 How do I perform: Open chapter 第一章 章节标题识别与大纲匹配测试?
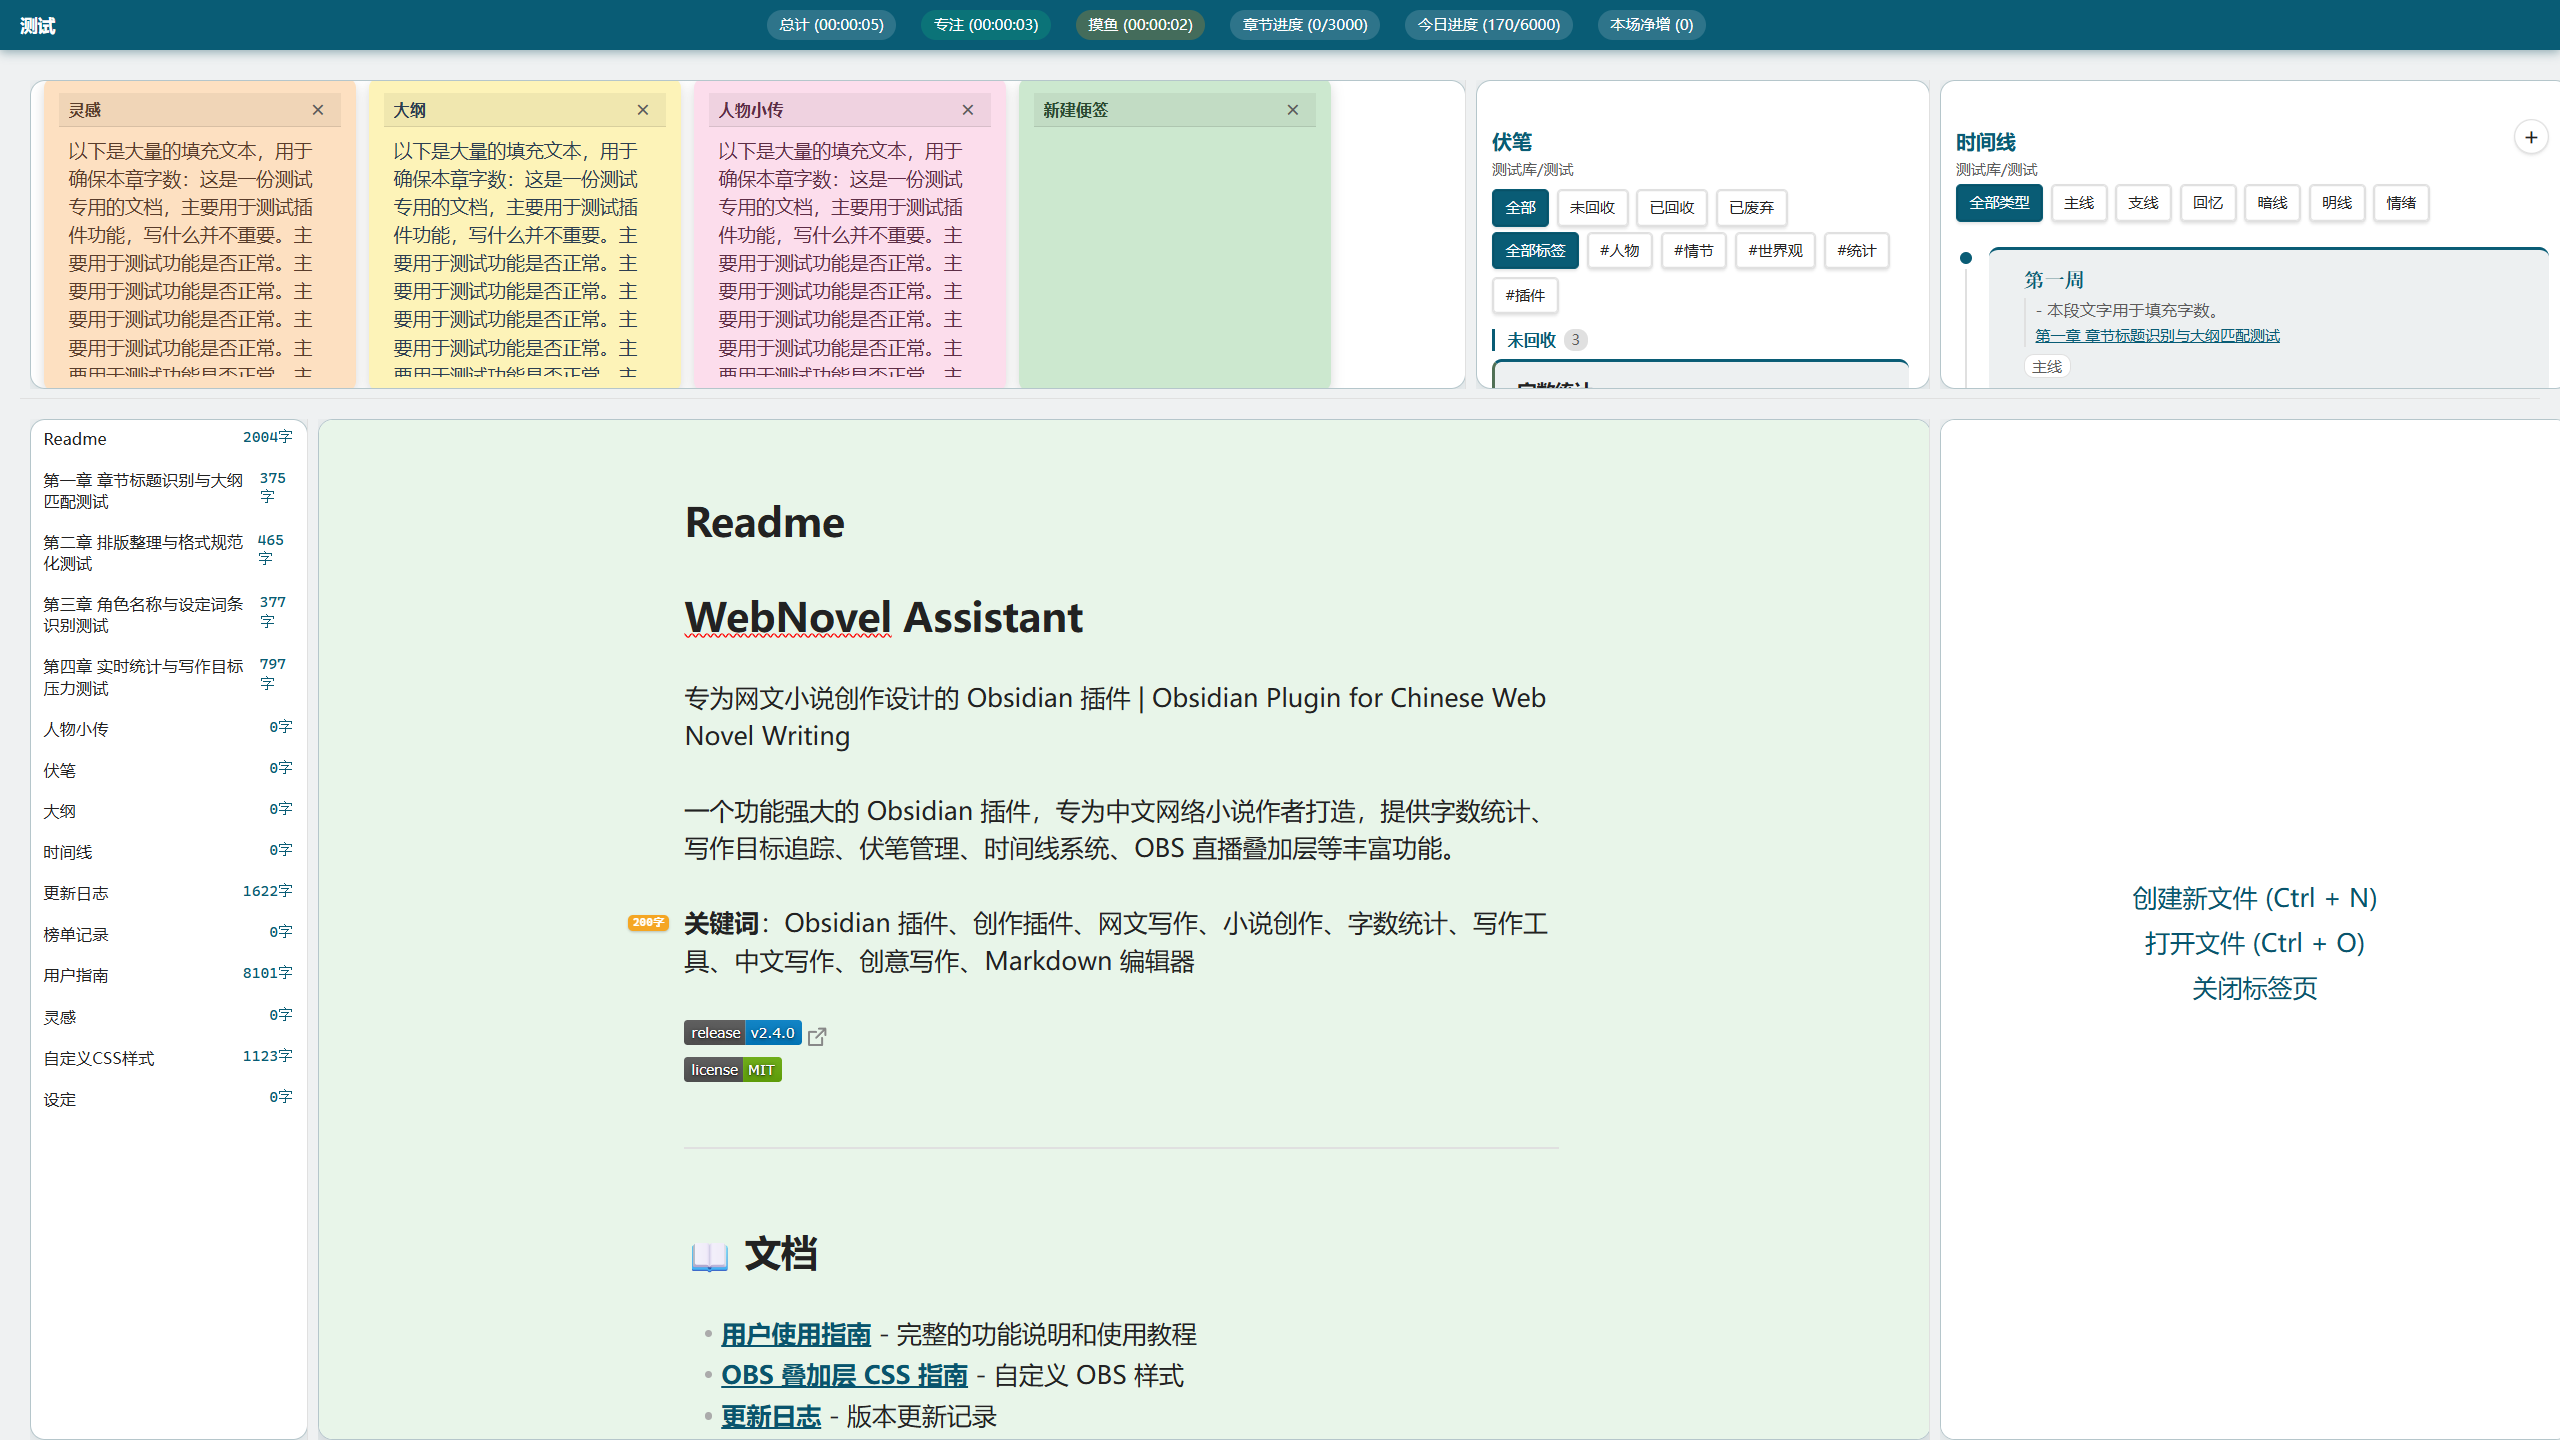pos(168,491)
